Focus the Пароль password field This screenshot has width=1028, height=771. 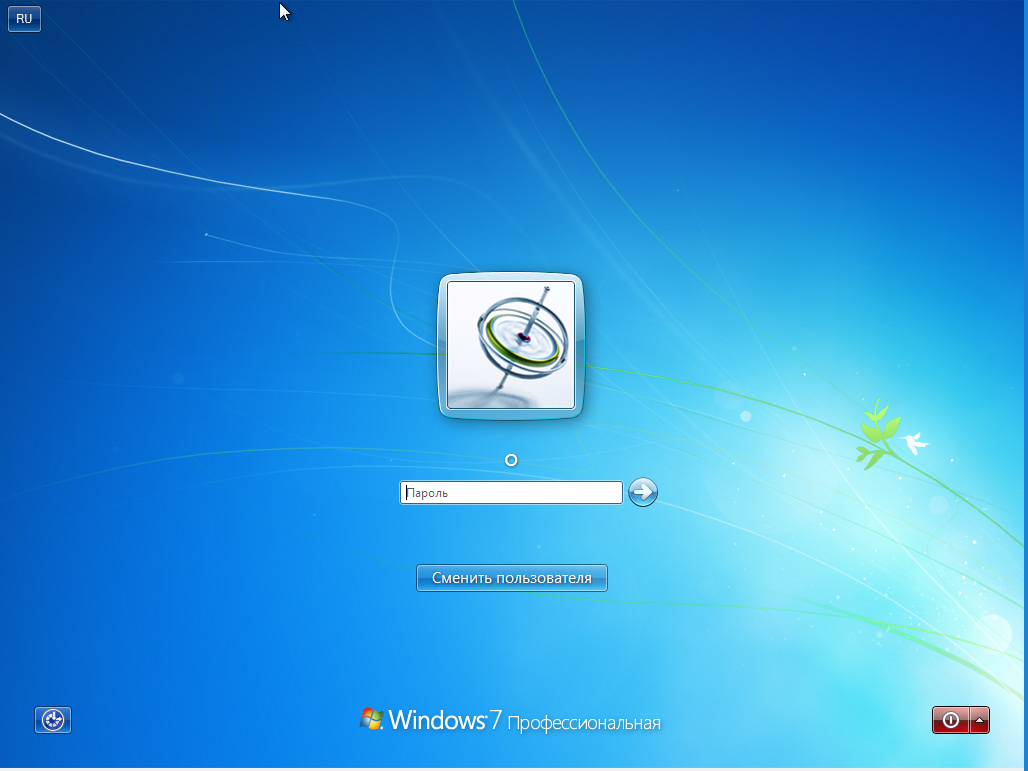coord(511,492)
